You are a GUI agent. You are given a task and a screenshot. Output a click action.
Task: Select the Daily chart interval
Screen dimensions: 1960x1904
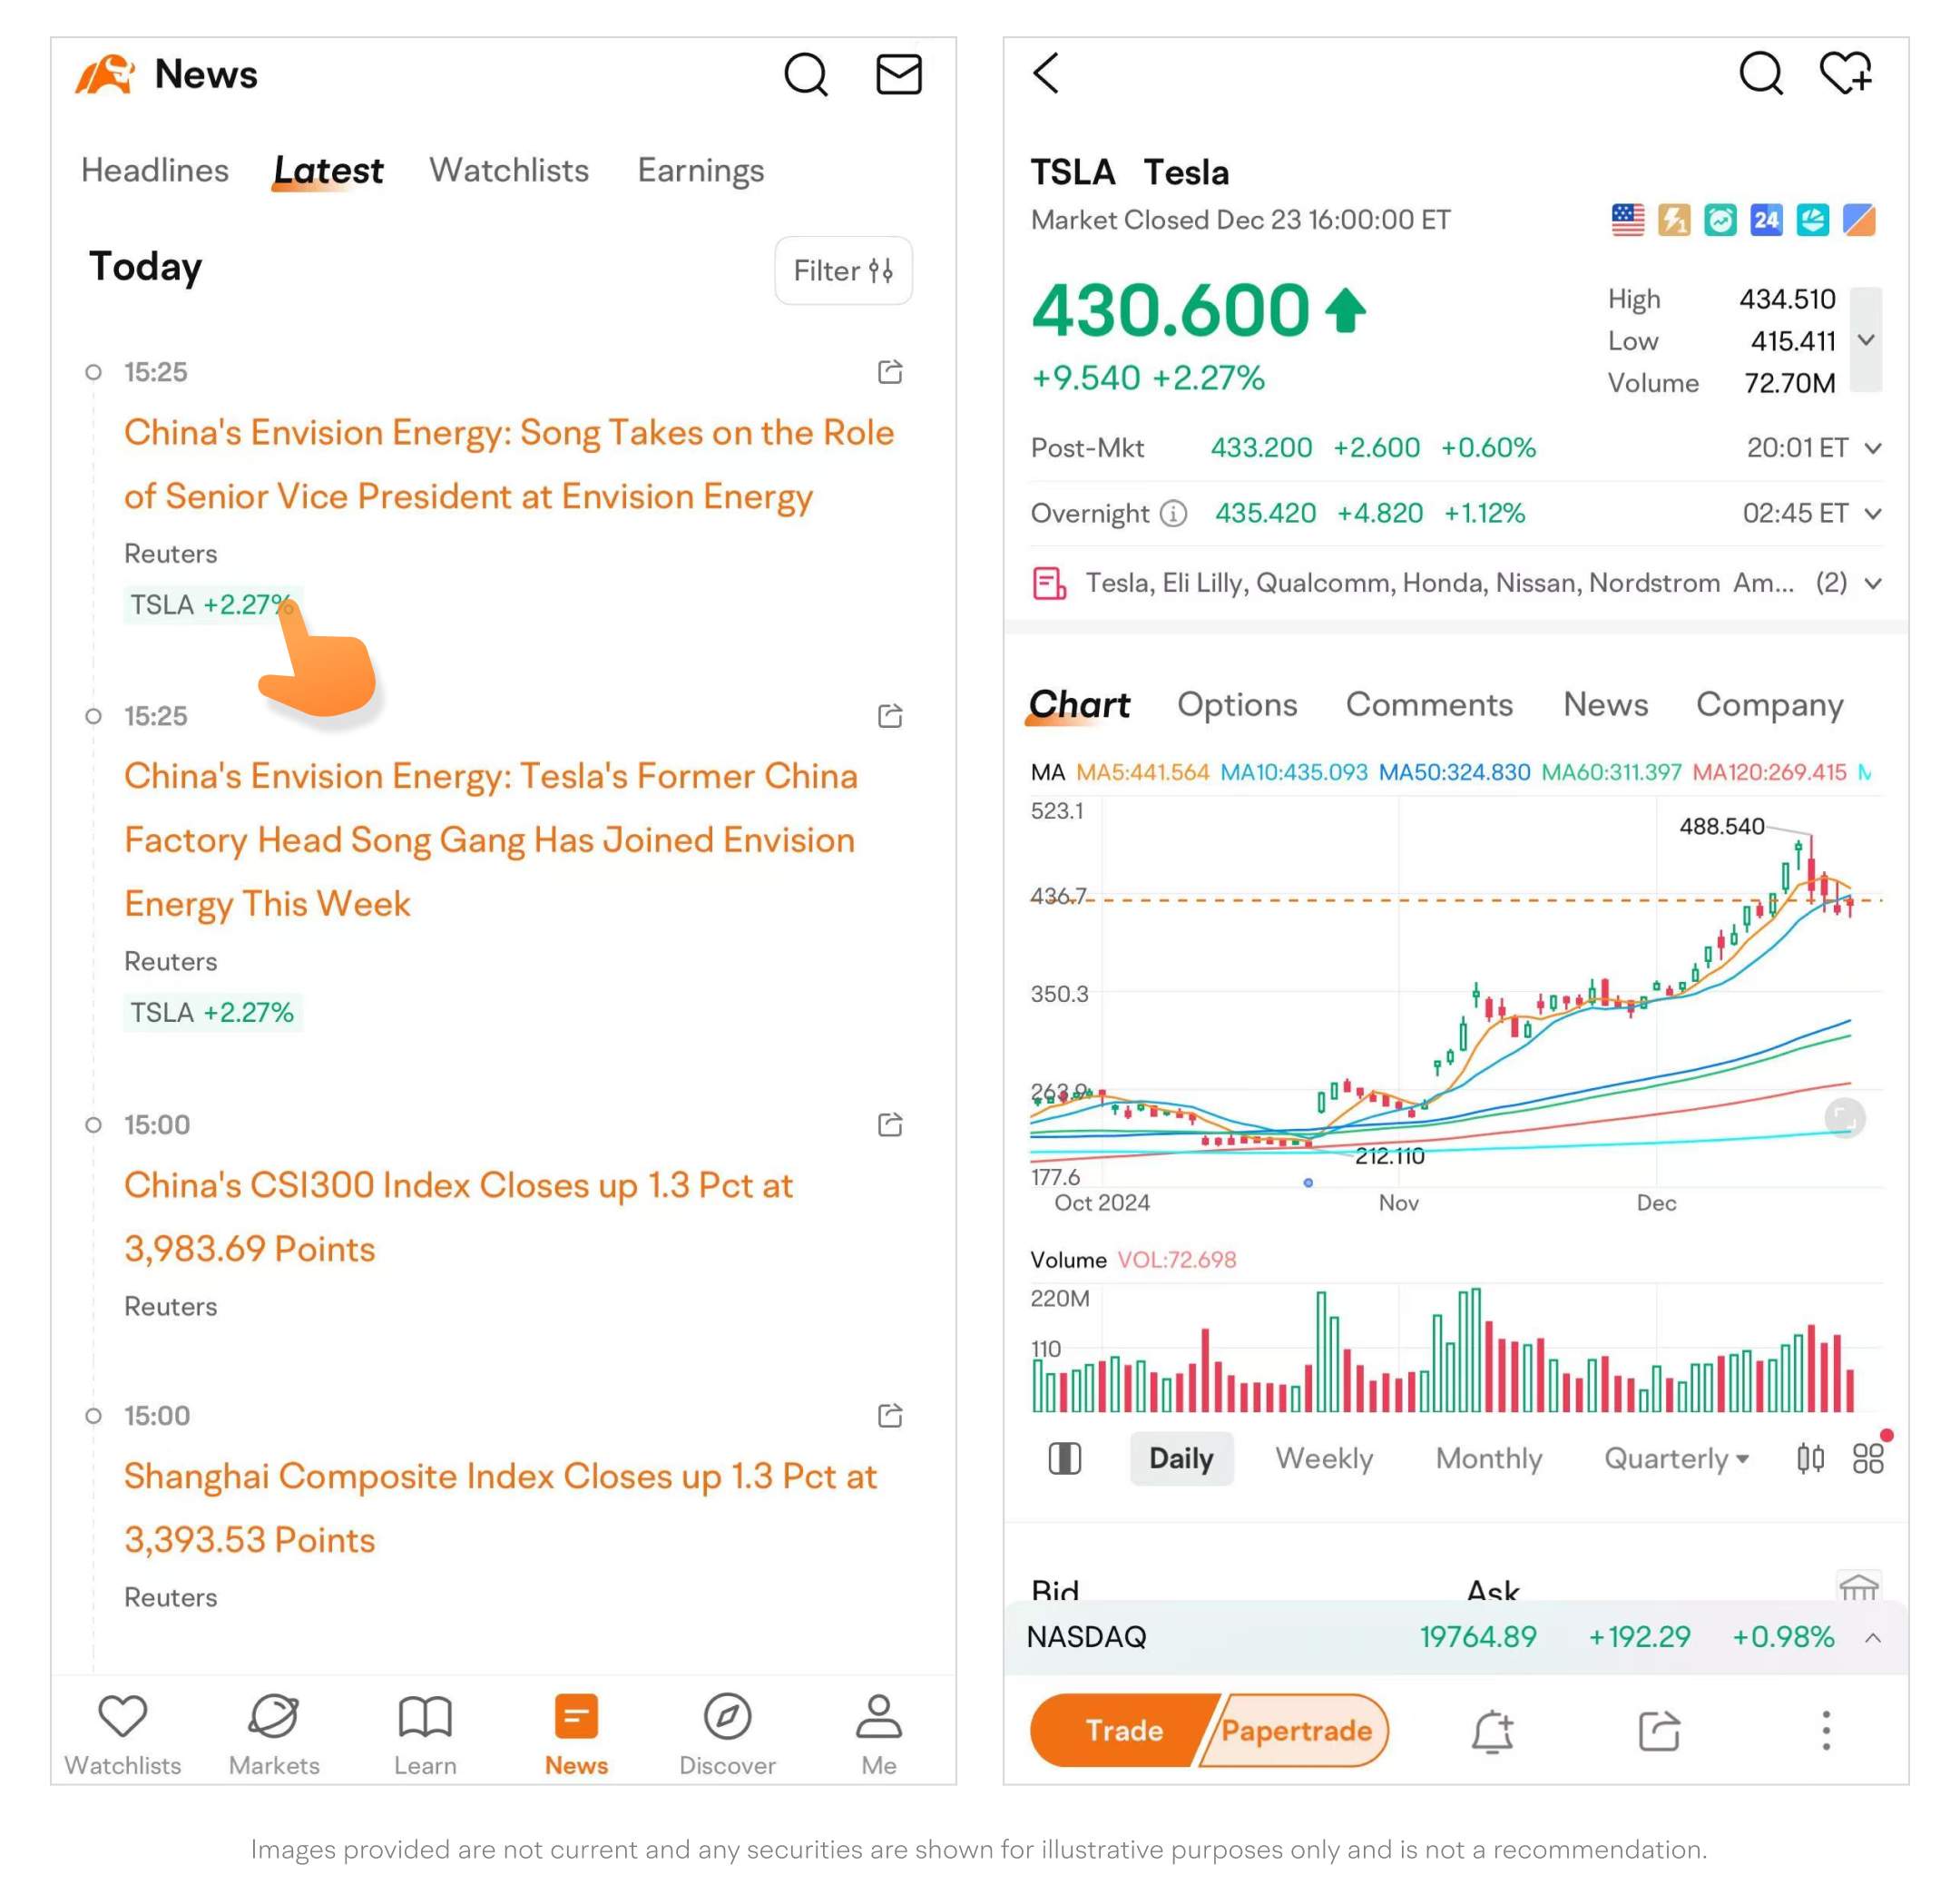[x=1181, y=1458]
